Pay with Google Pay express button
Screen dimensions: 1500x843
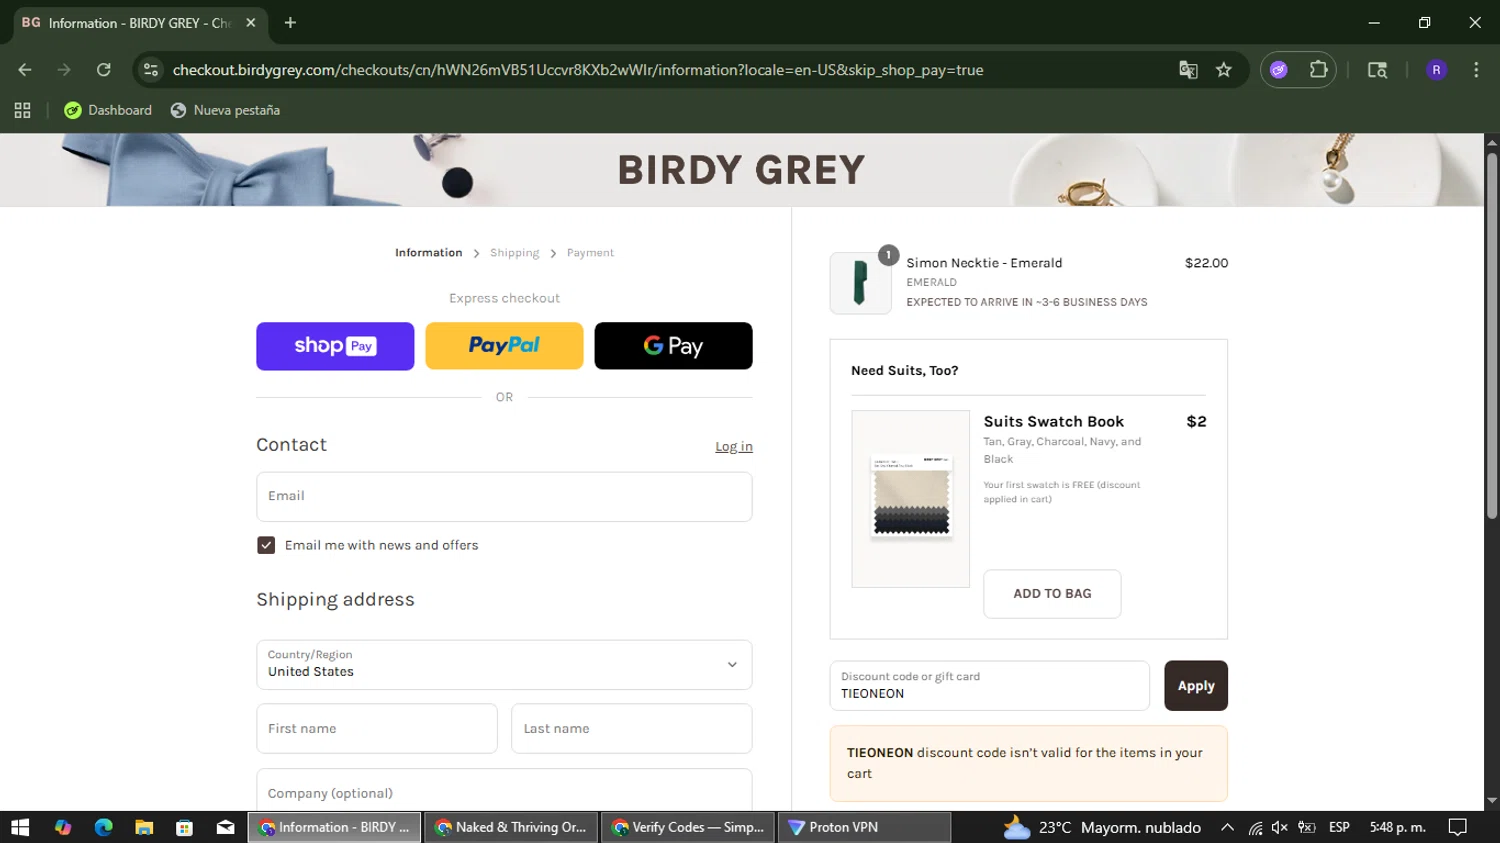673,346
